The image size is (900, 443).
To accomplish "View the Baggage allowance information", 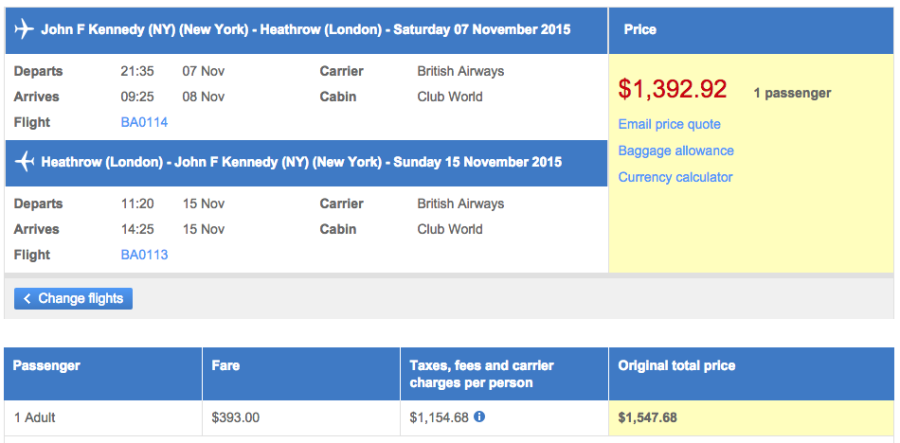I will [x=676, y=150].
